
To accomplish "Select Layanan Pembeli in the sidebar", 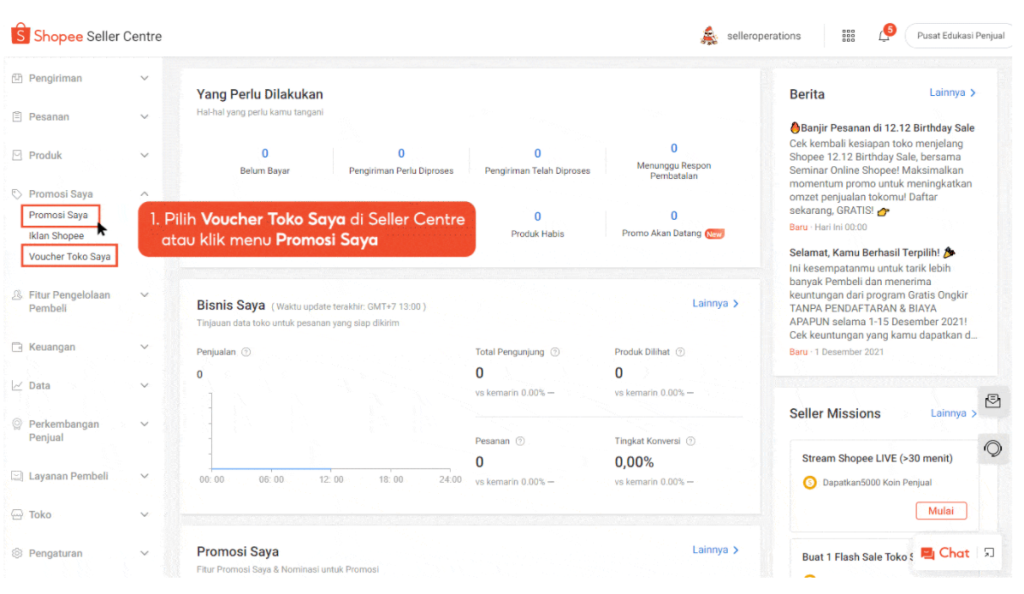I will pos(69,476).
